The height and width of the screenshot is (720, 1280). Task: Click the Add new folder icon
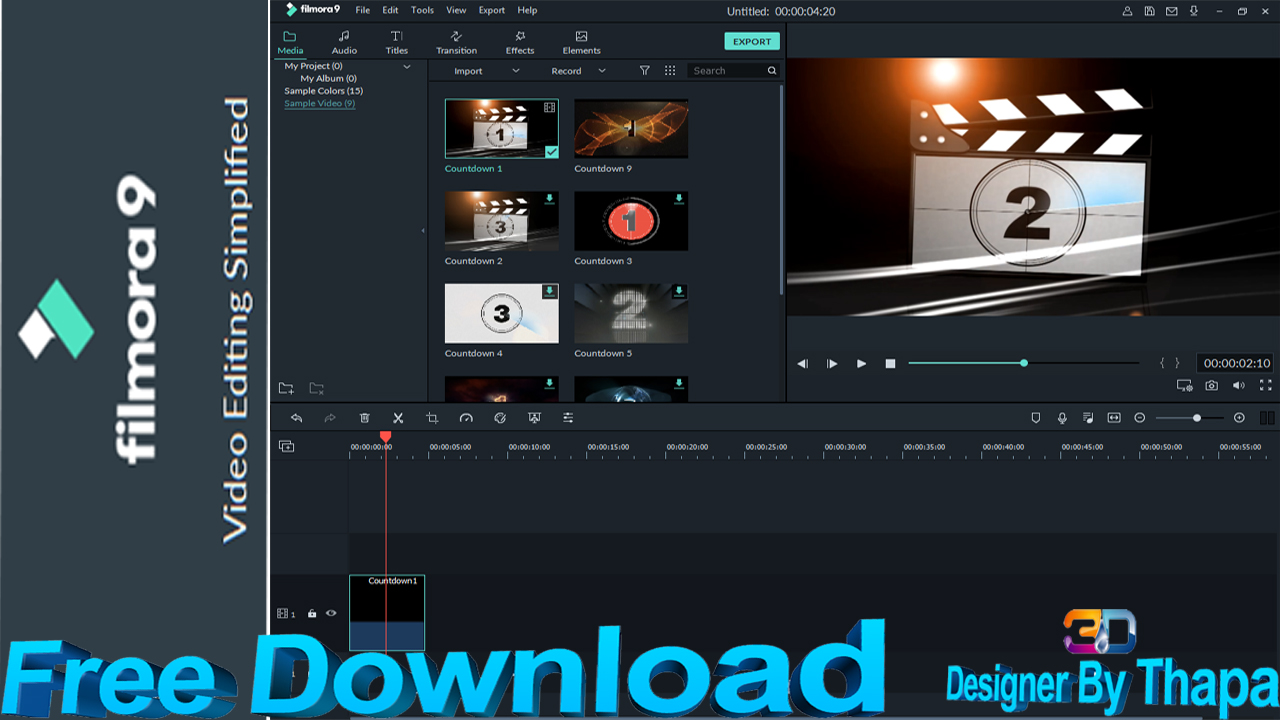tap(286, 388)
